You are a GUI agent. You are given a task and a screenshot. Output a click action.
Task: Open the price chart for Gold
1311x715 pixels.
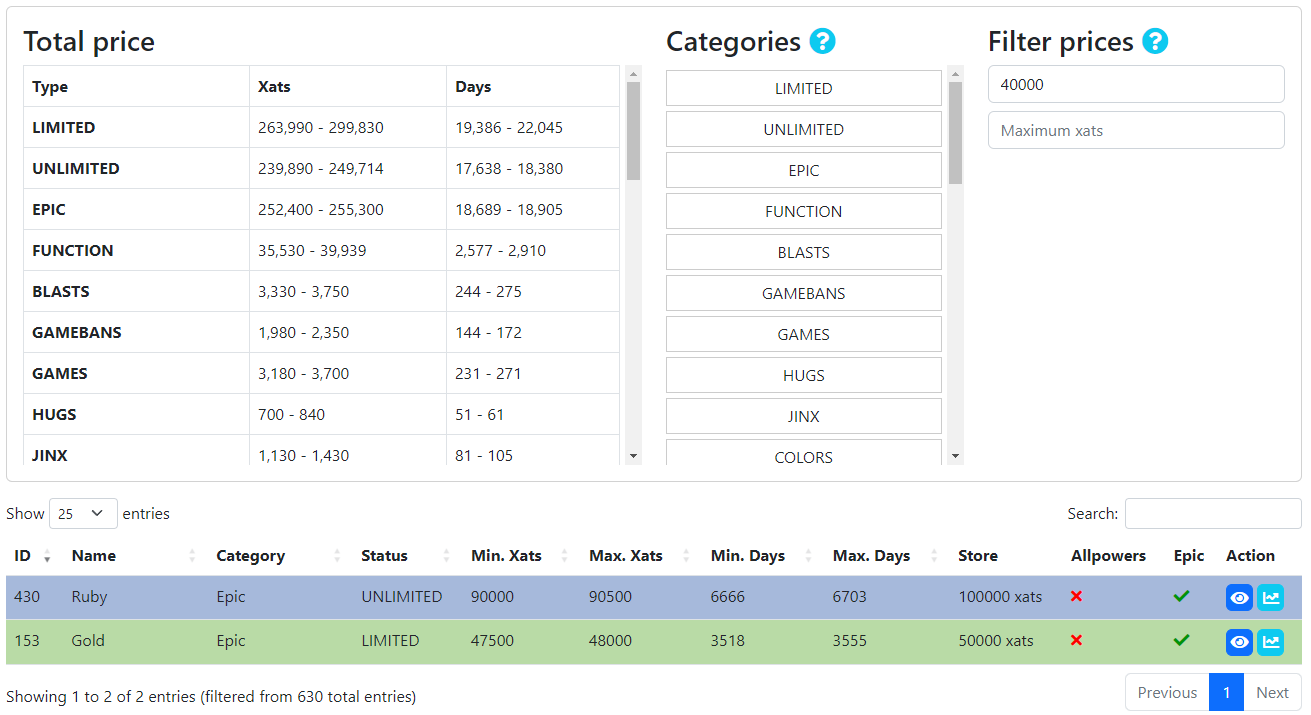tap(1271, 641)
